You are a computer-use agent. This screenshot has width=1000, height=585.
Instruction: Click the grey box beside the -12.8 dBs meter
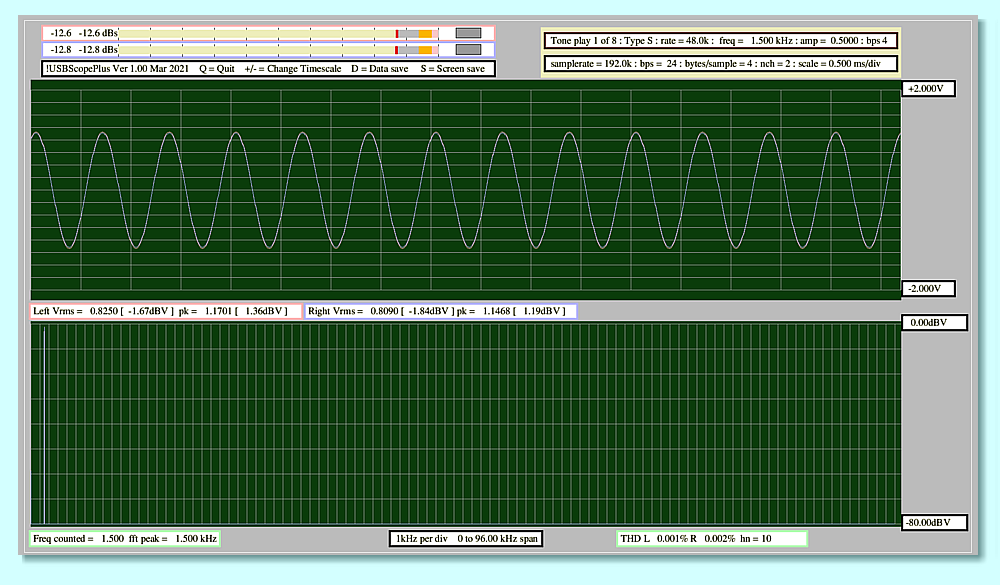(x=468, y=50)
